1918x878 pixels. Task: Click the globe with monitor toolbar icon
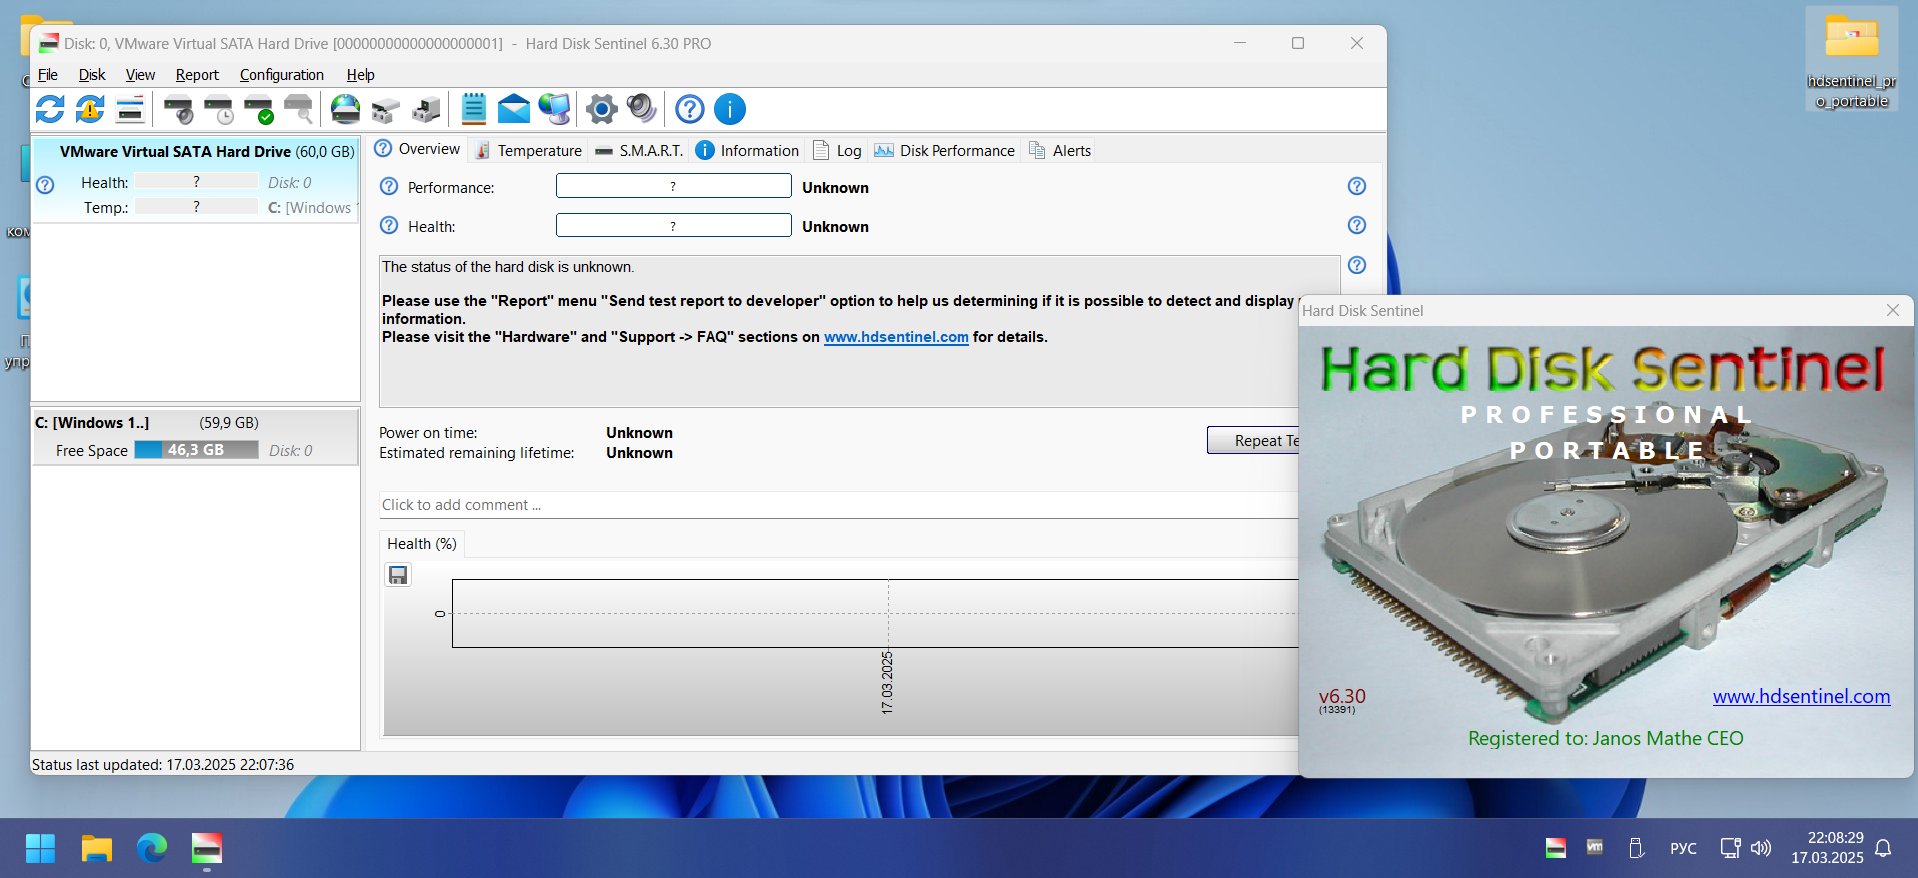554,109
